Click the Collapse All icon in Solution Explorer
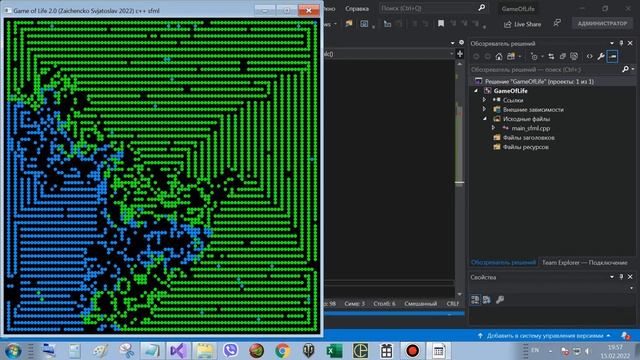The width and height of the screenshot is (640, 360). pyautogui.click(x=563, y=57)
